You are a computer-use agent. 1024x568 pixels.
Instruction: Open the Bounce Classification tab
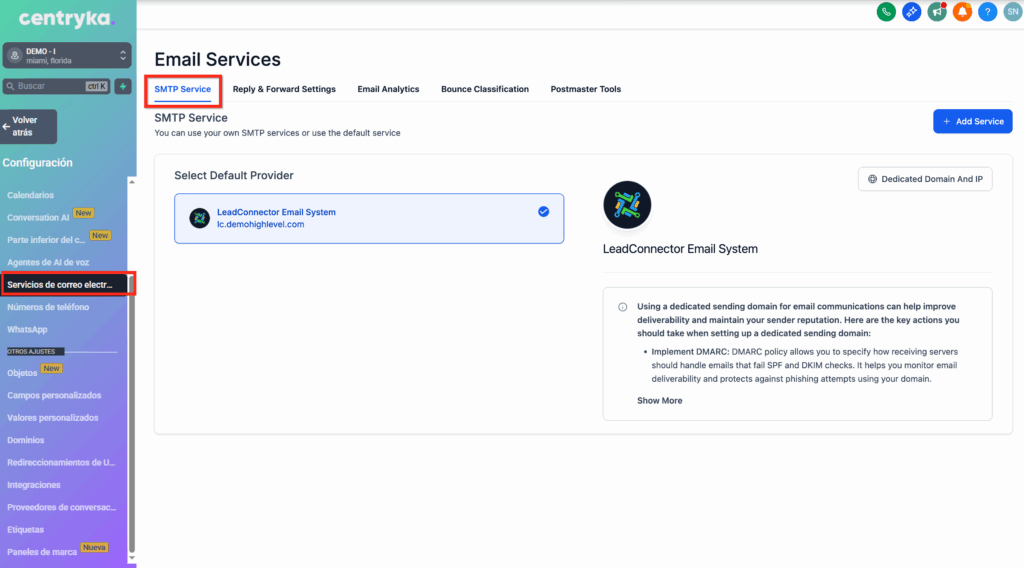click(x=484, y=89)
